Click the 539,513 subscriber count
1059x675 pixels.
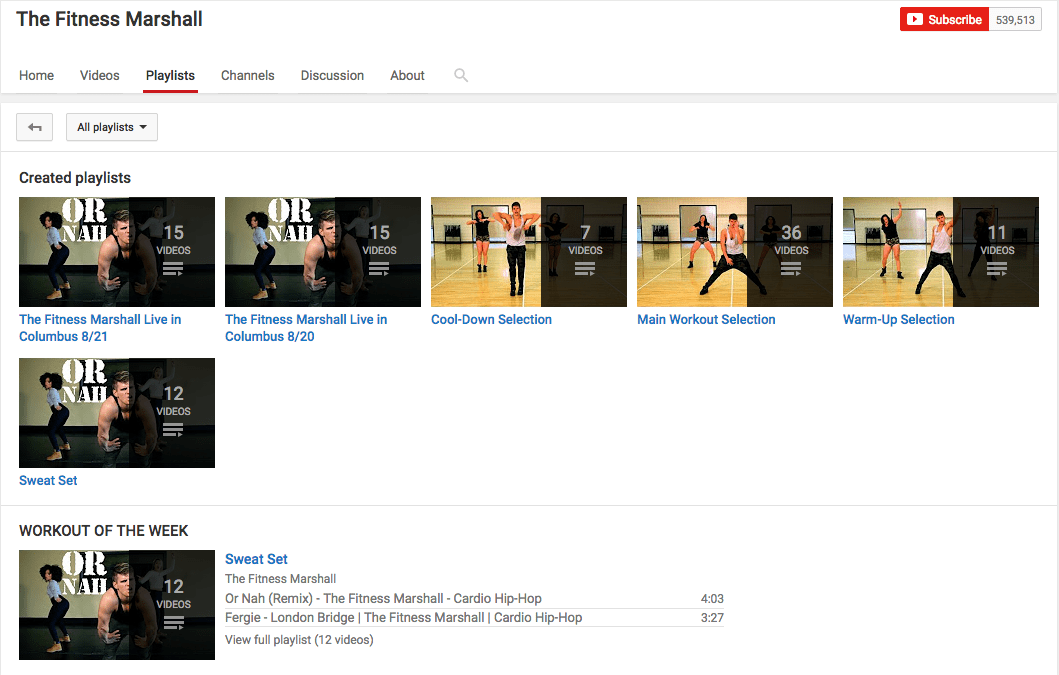pos(1015,20)
